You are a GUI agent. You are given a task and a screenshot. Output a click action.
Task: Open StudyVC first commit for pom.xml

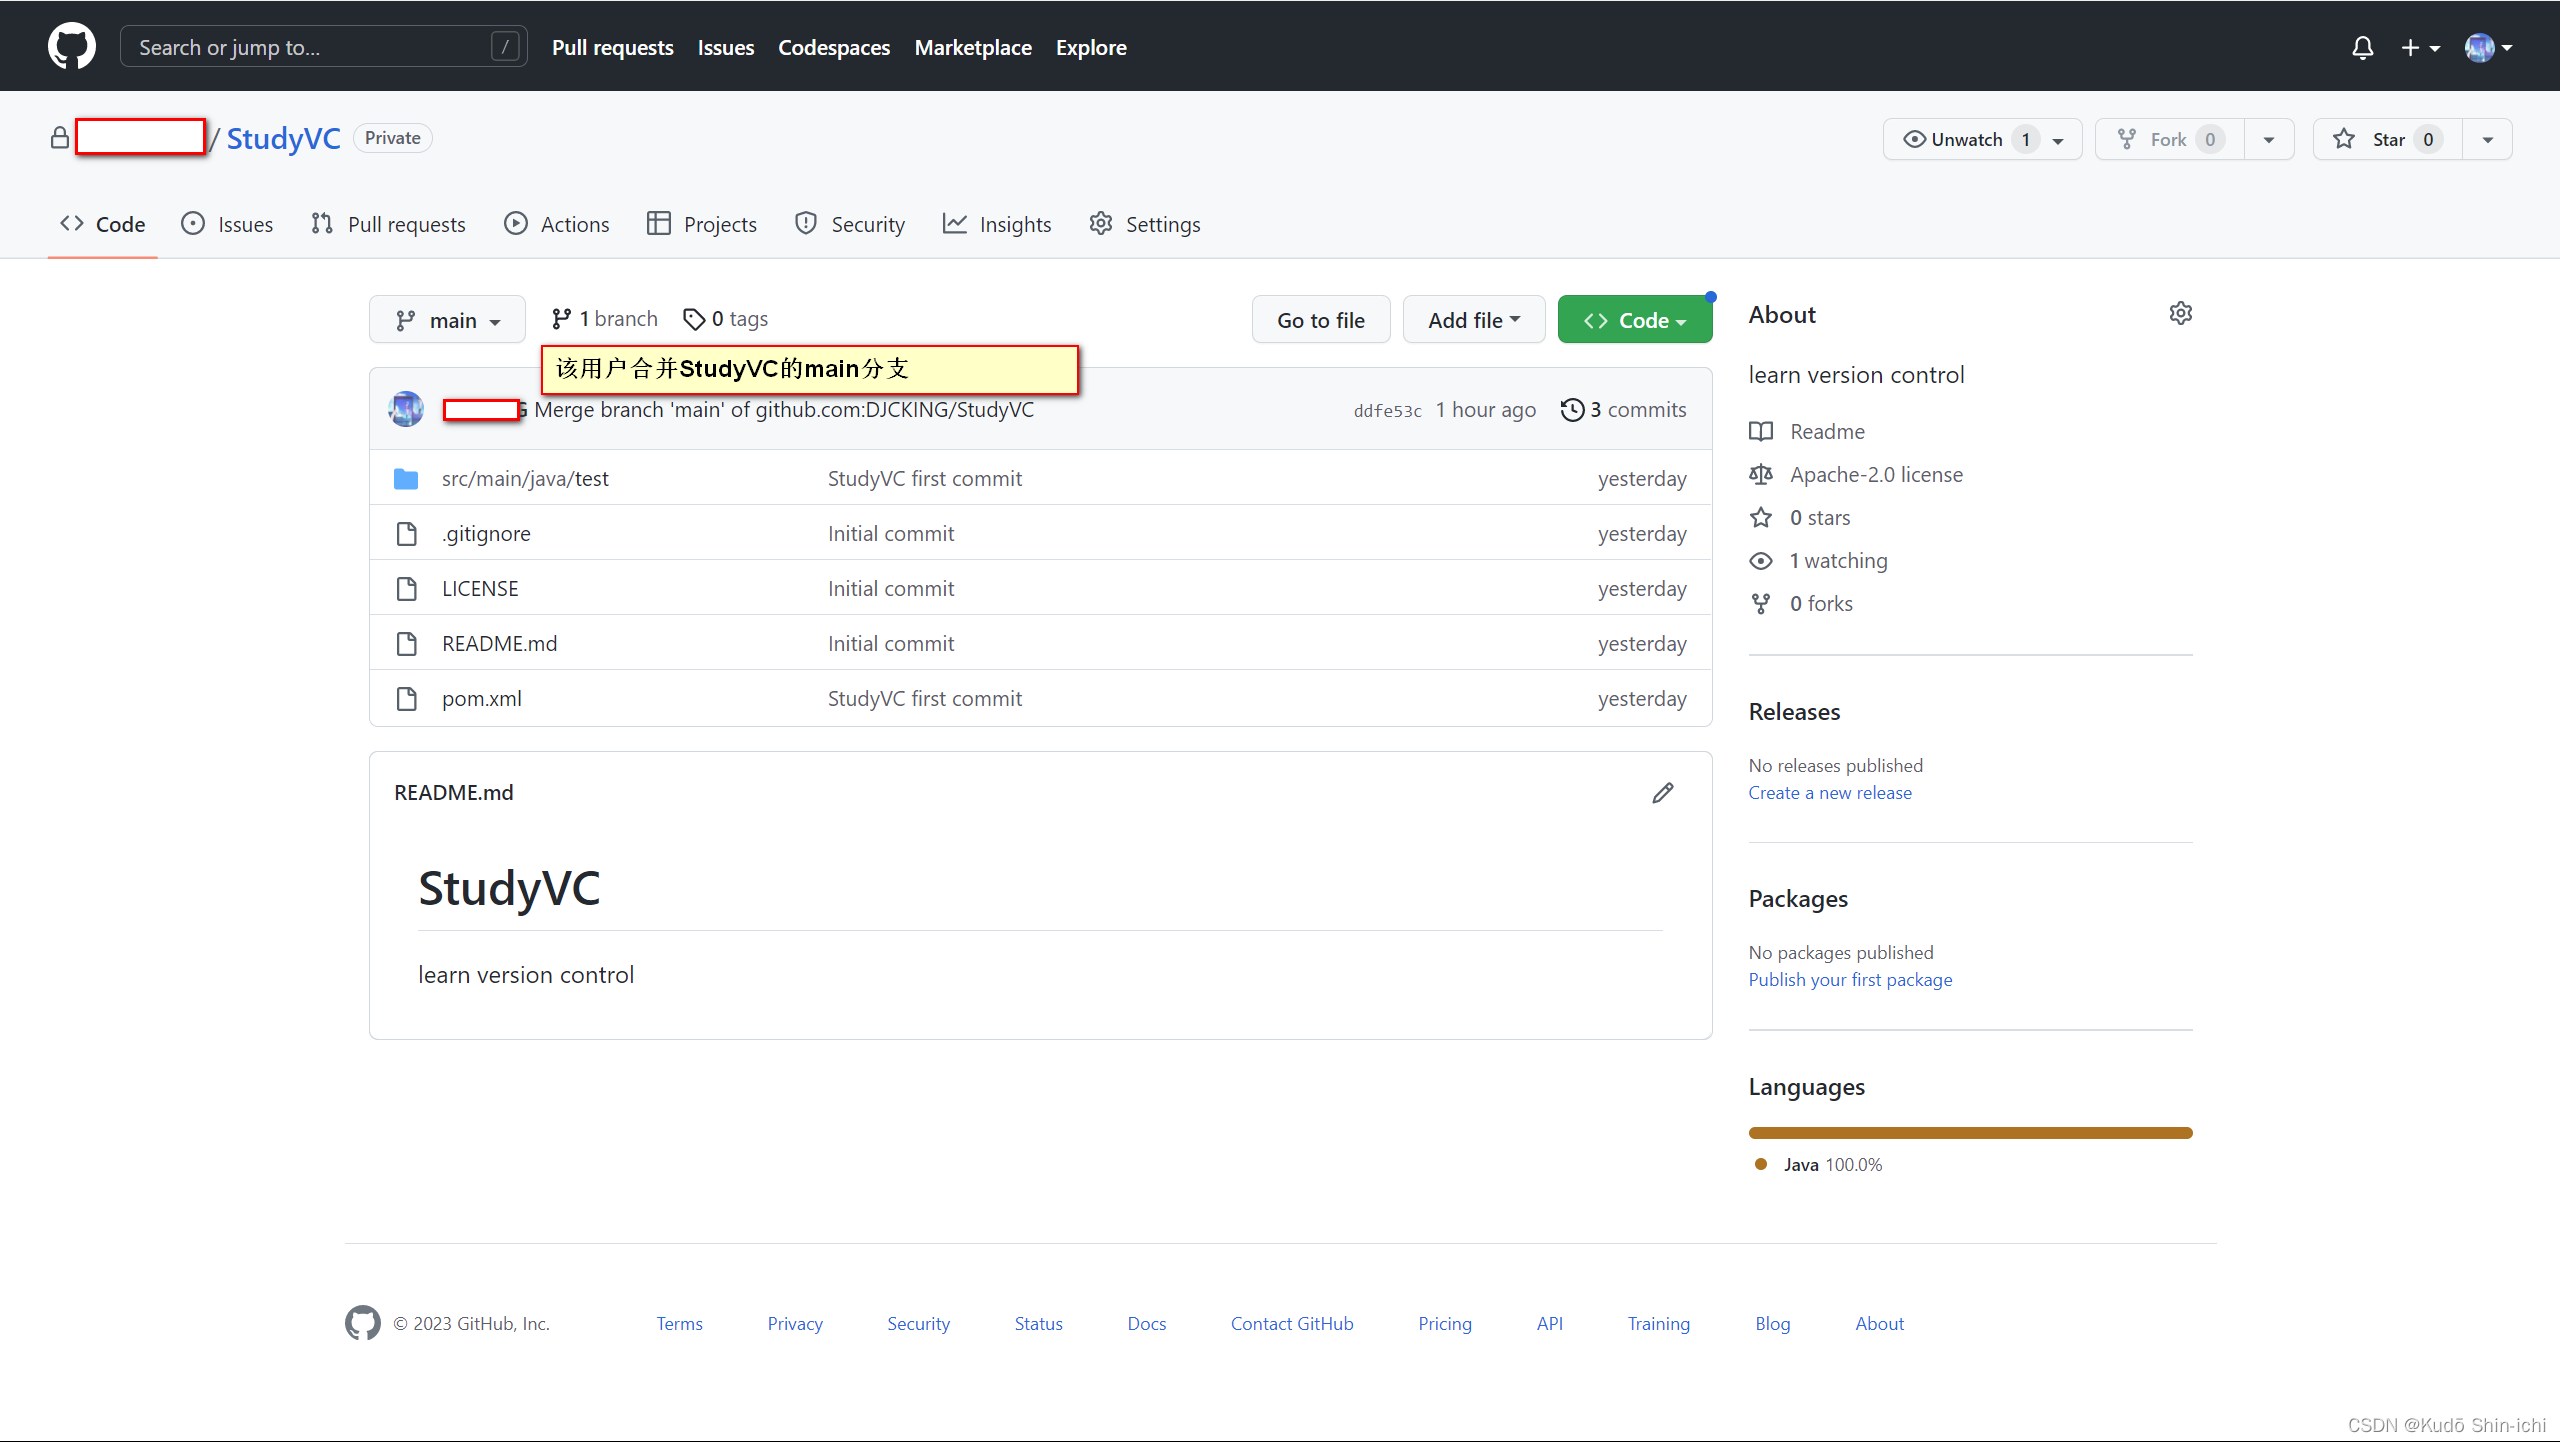point(925,699)
